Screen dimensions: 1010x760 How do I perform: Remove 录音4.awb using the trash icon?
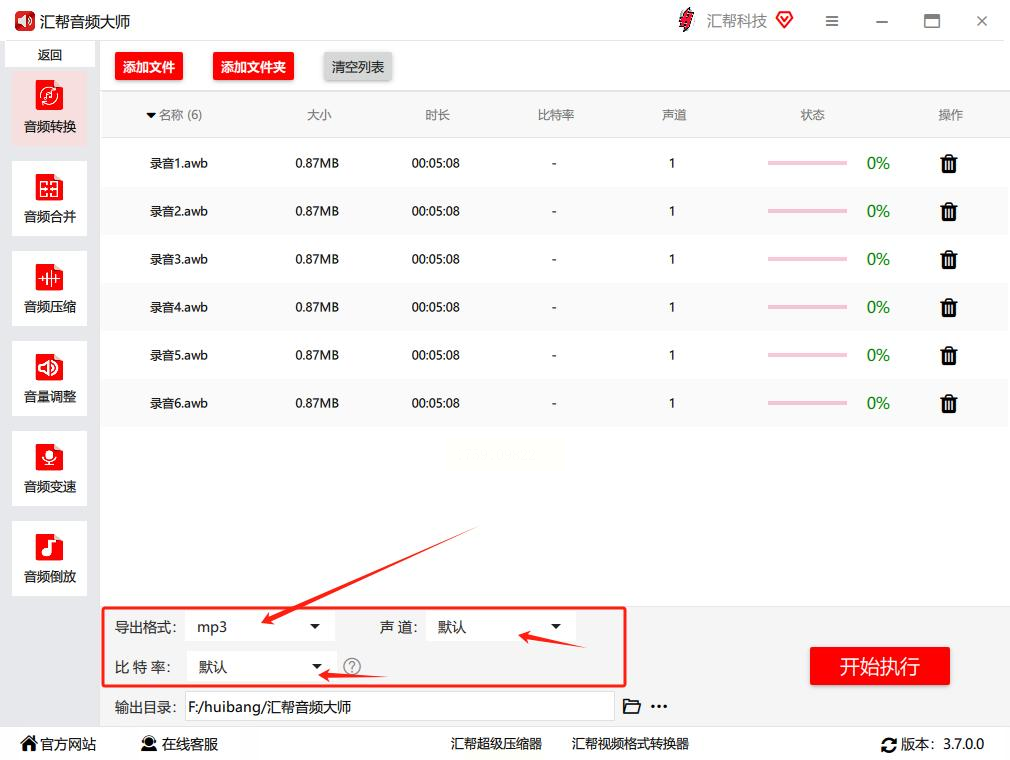click(x=948, y=308)
